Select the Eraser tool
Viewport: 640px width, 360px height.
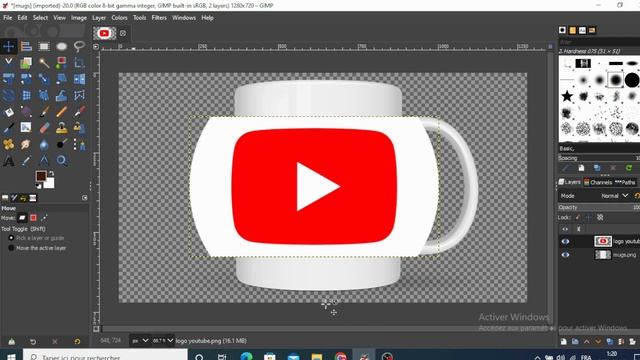point(44,128)
